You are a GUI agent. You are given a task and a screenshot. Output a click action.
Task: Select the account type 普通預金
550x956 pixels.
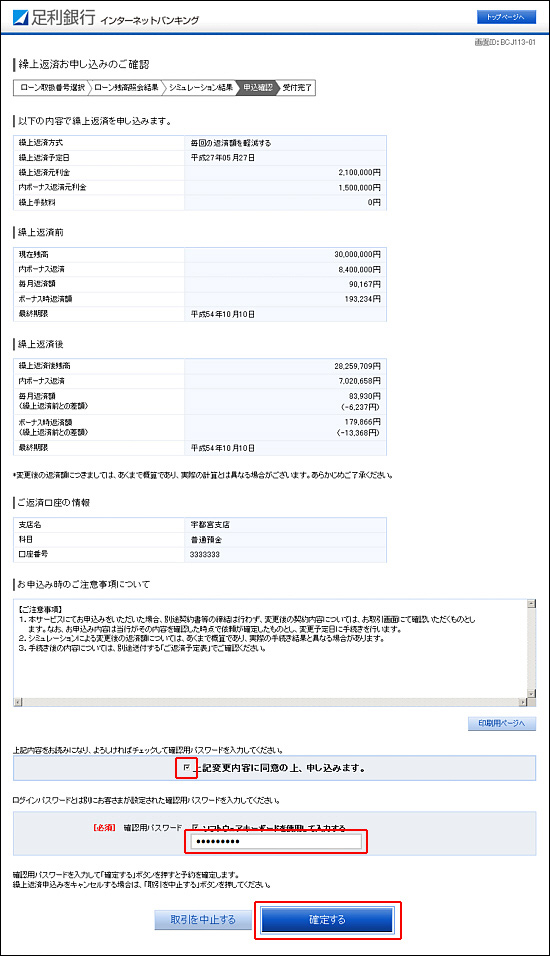point(206,540)
